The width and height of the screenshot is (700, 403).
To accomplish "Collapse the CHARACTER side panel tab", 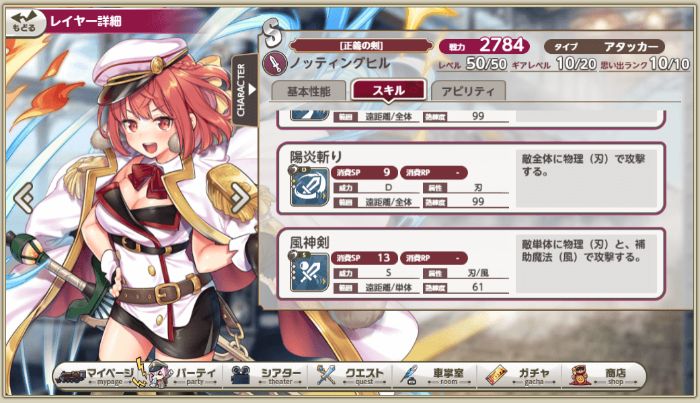I will [x=245, y=90].
